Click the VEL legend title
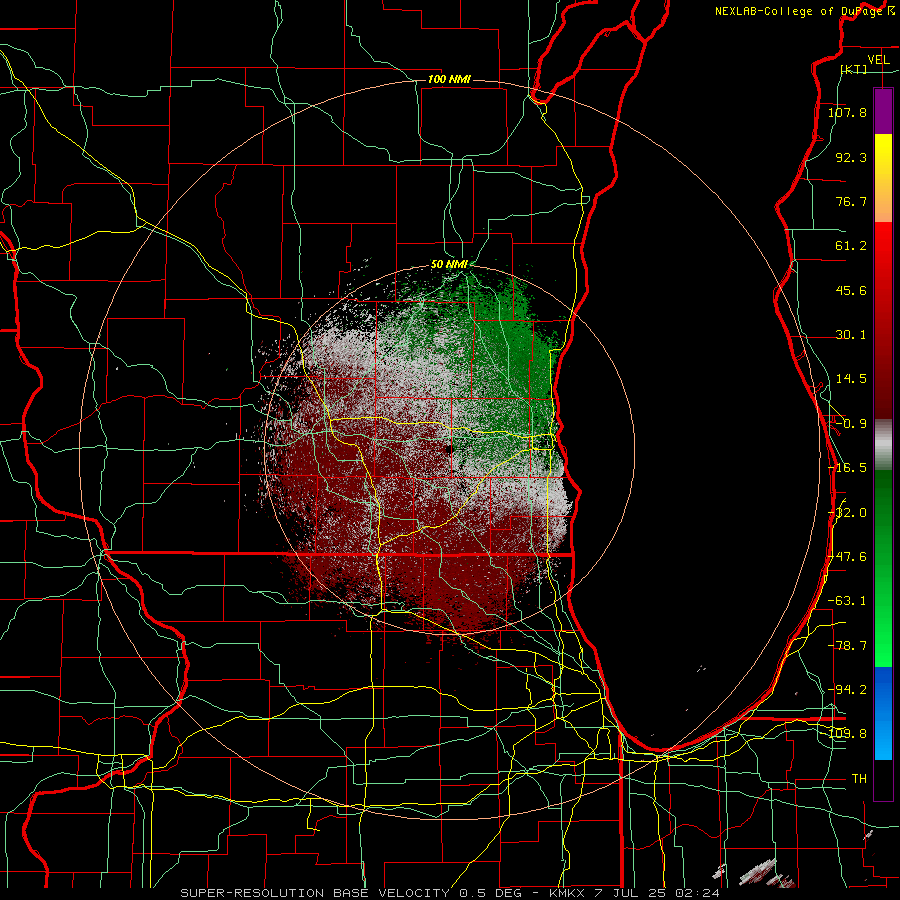Image resolution: width=900 pixels, height=900 pixels. (x=878, y=60)
